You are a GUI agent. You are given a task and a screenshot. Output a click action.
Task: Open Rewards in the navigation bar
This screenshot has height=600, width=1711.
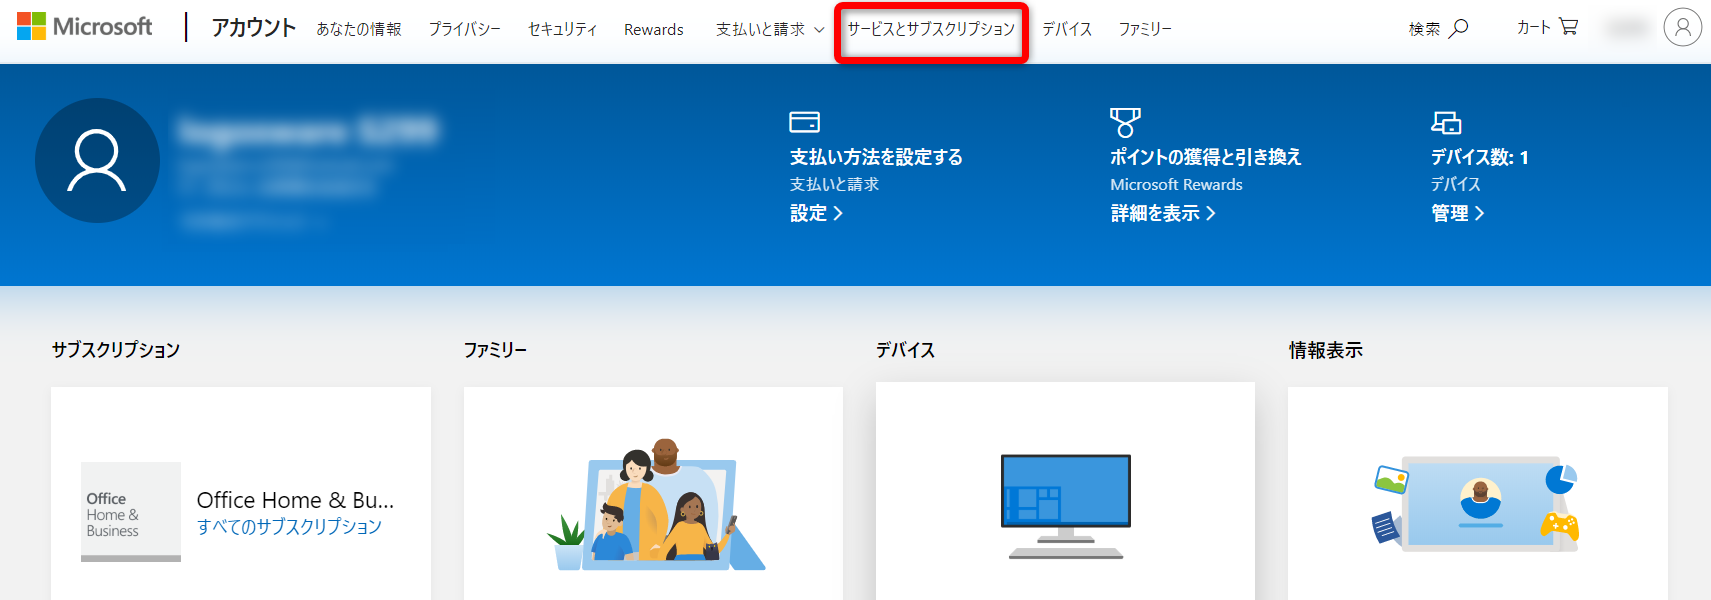654,29
